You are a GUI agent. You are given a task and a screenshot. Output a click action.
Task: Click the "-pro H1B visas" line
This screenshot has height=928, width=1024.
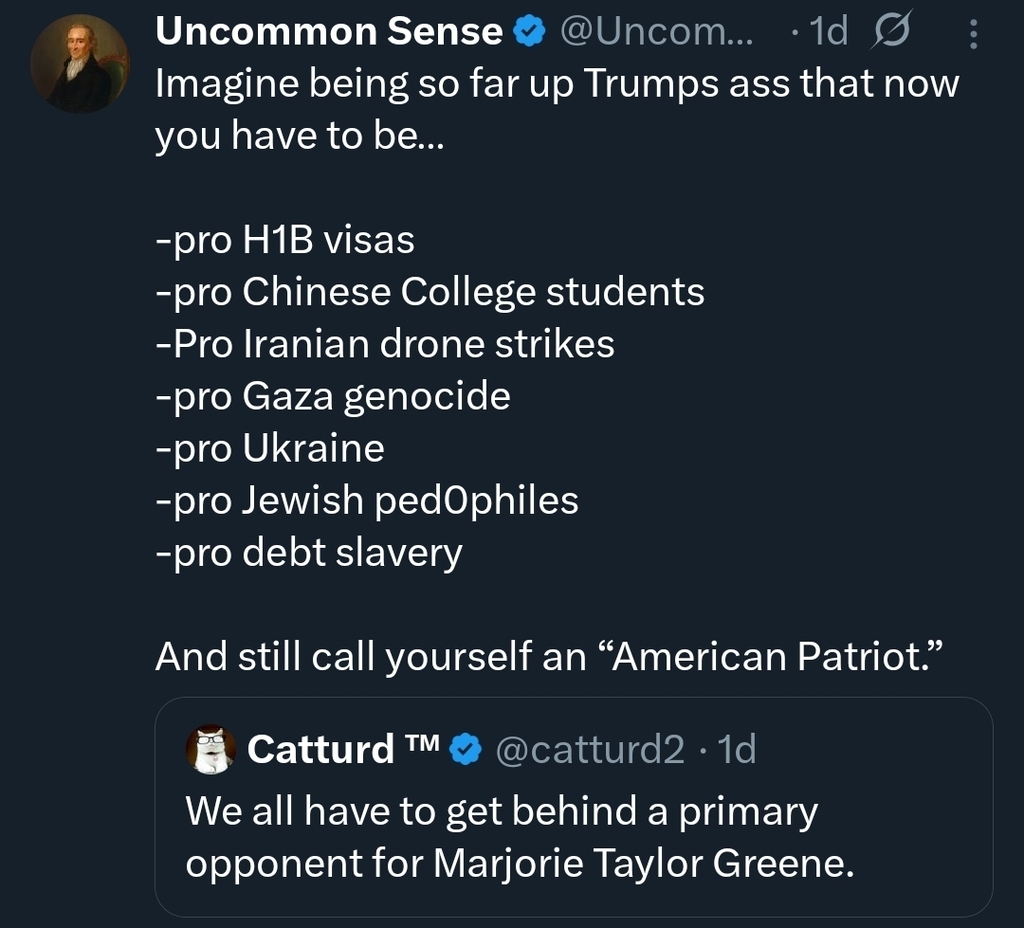[285, 240]
